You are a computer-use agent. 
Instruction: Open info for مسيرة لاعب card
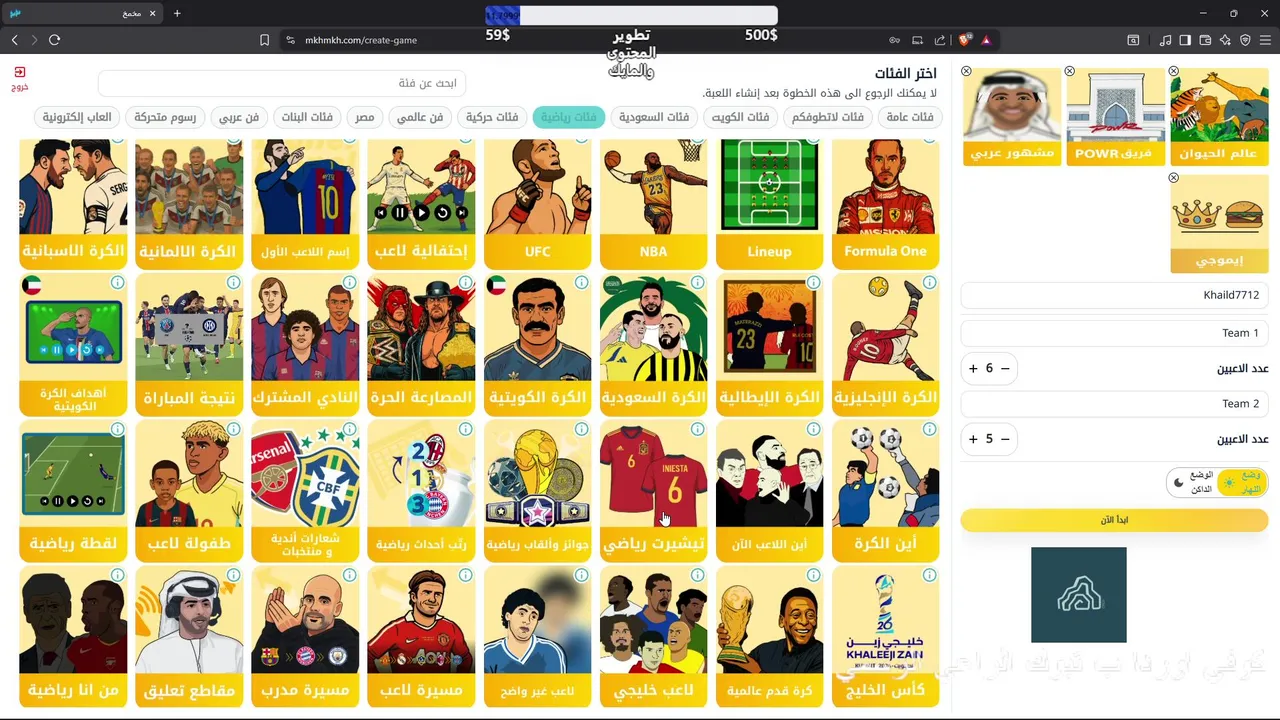tap(466, 575)
